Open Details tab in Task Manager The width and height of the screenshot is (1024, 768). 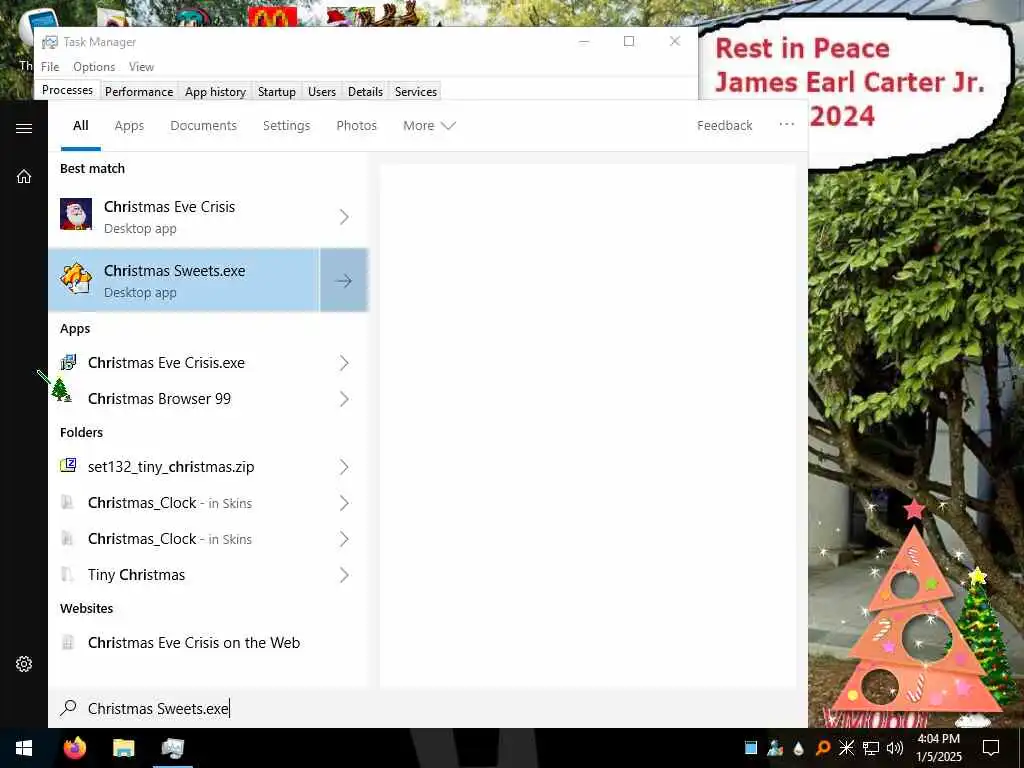point(365,91)
